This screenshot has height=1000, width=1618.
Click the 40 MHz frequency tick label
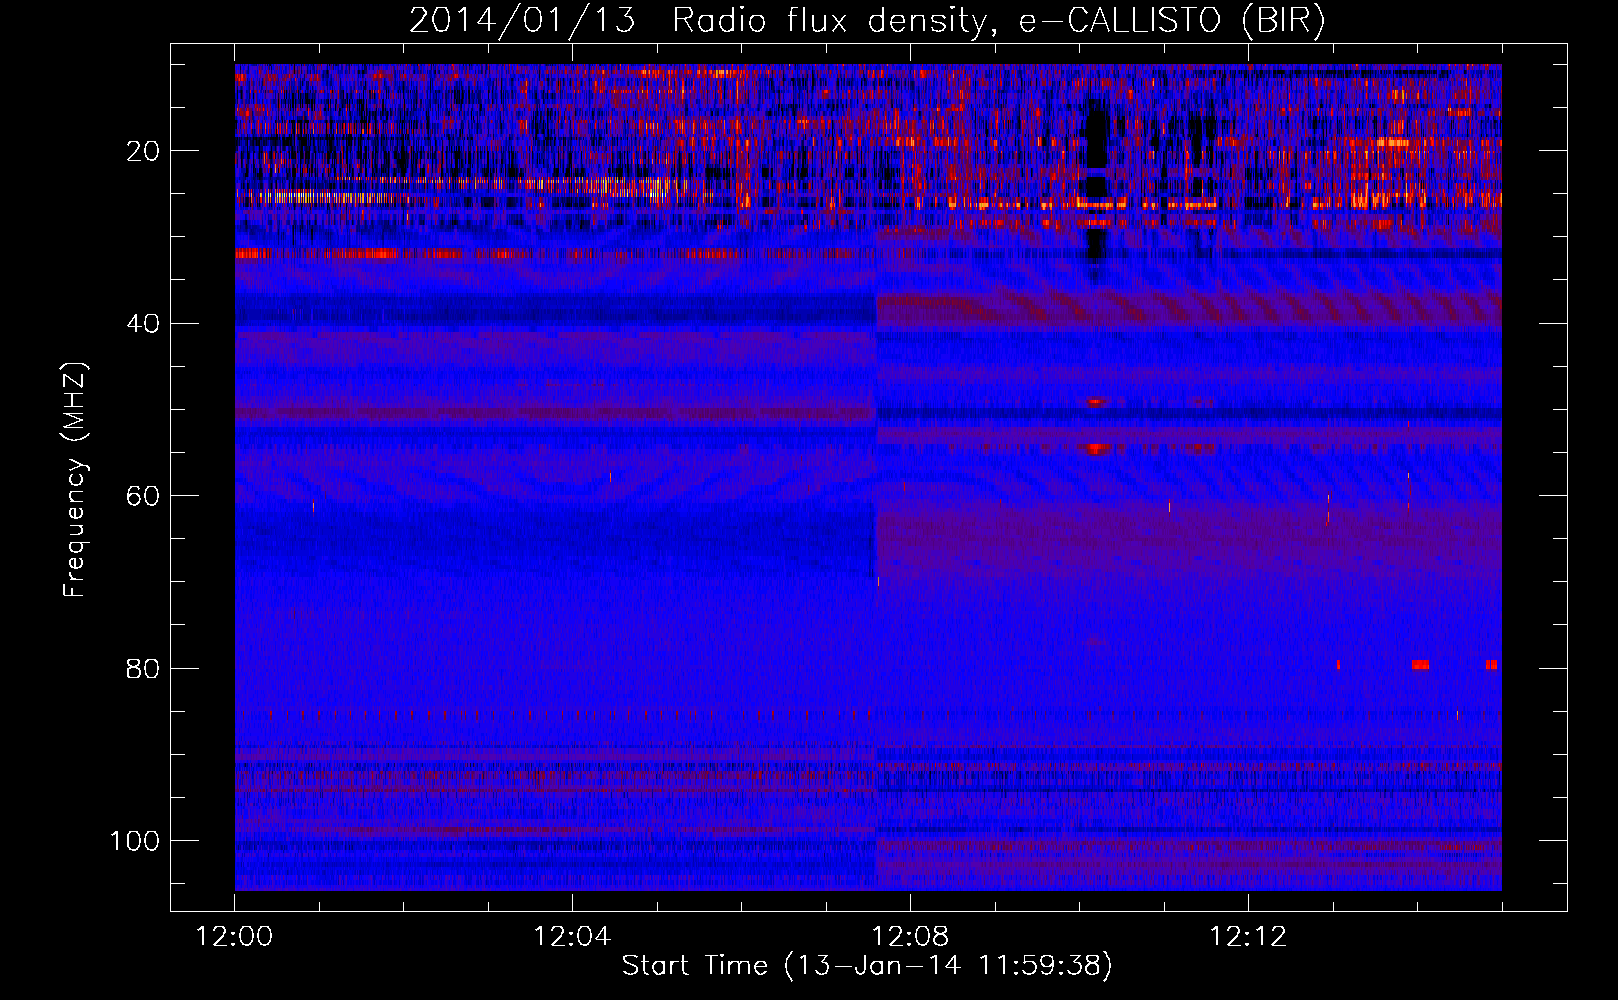click(x=144, y=324)
